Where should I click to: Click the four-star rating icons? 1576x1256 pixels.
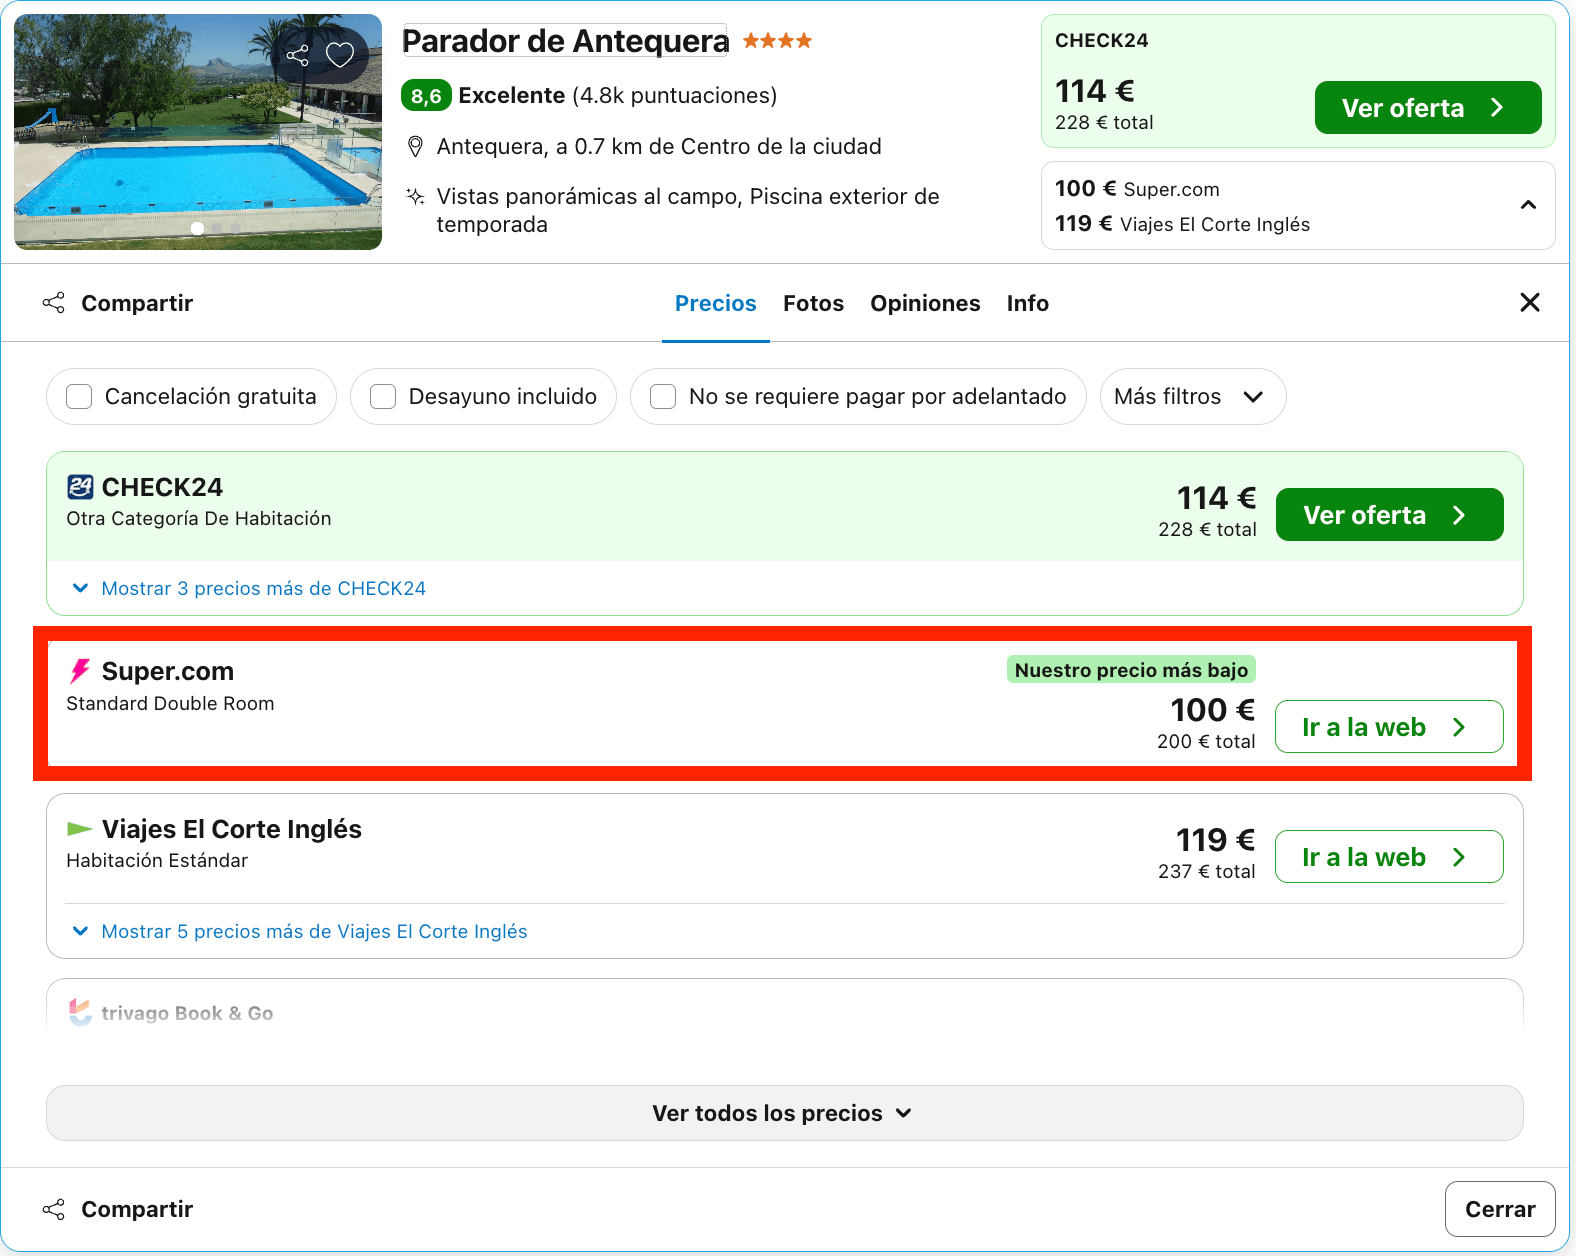coord(777,41)
